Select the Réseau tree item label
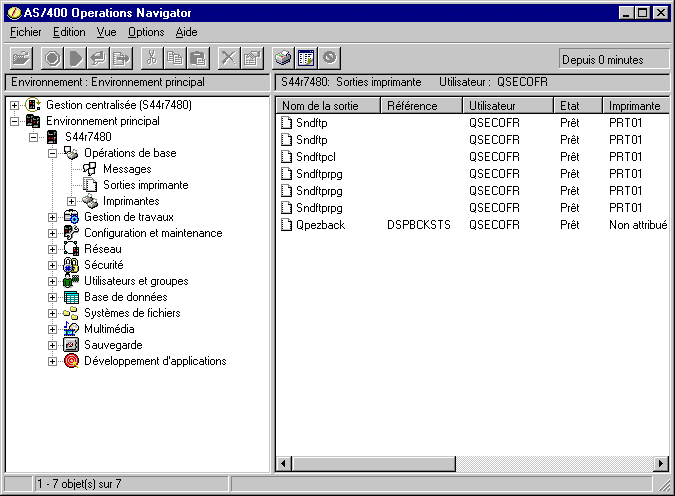 click(x=103, y=249)
